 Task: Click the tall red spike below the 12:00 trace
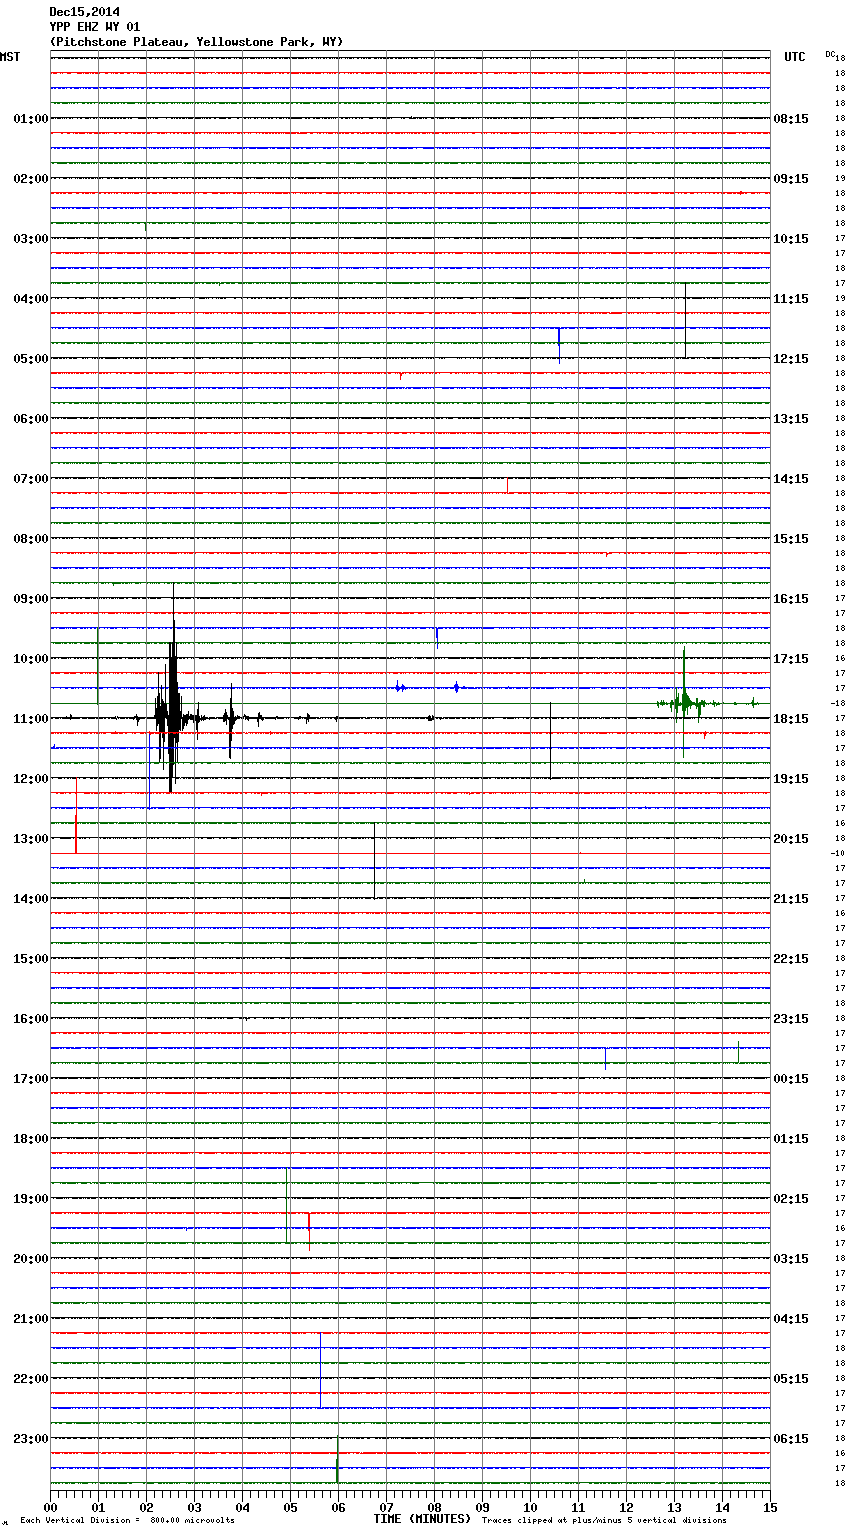76,815
